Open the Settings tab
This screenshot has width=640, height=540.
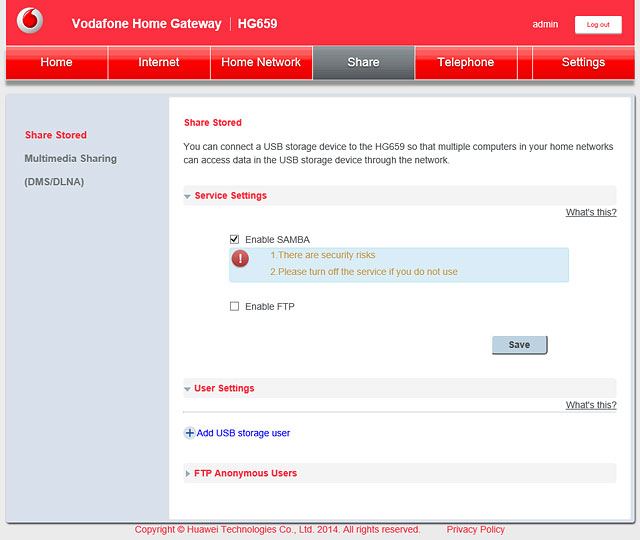(x=583, y=62)
